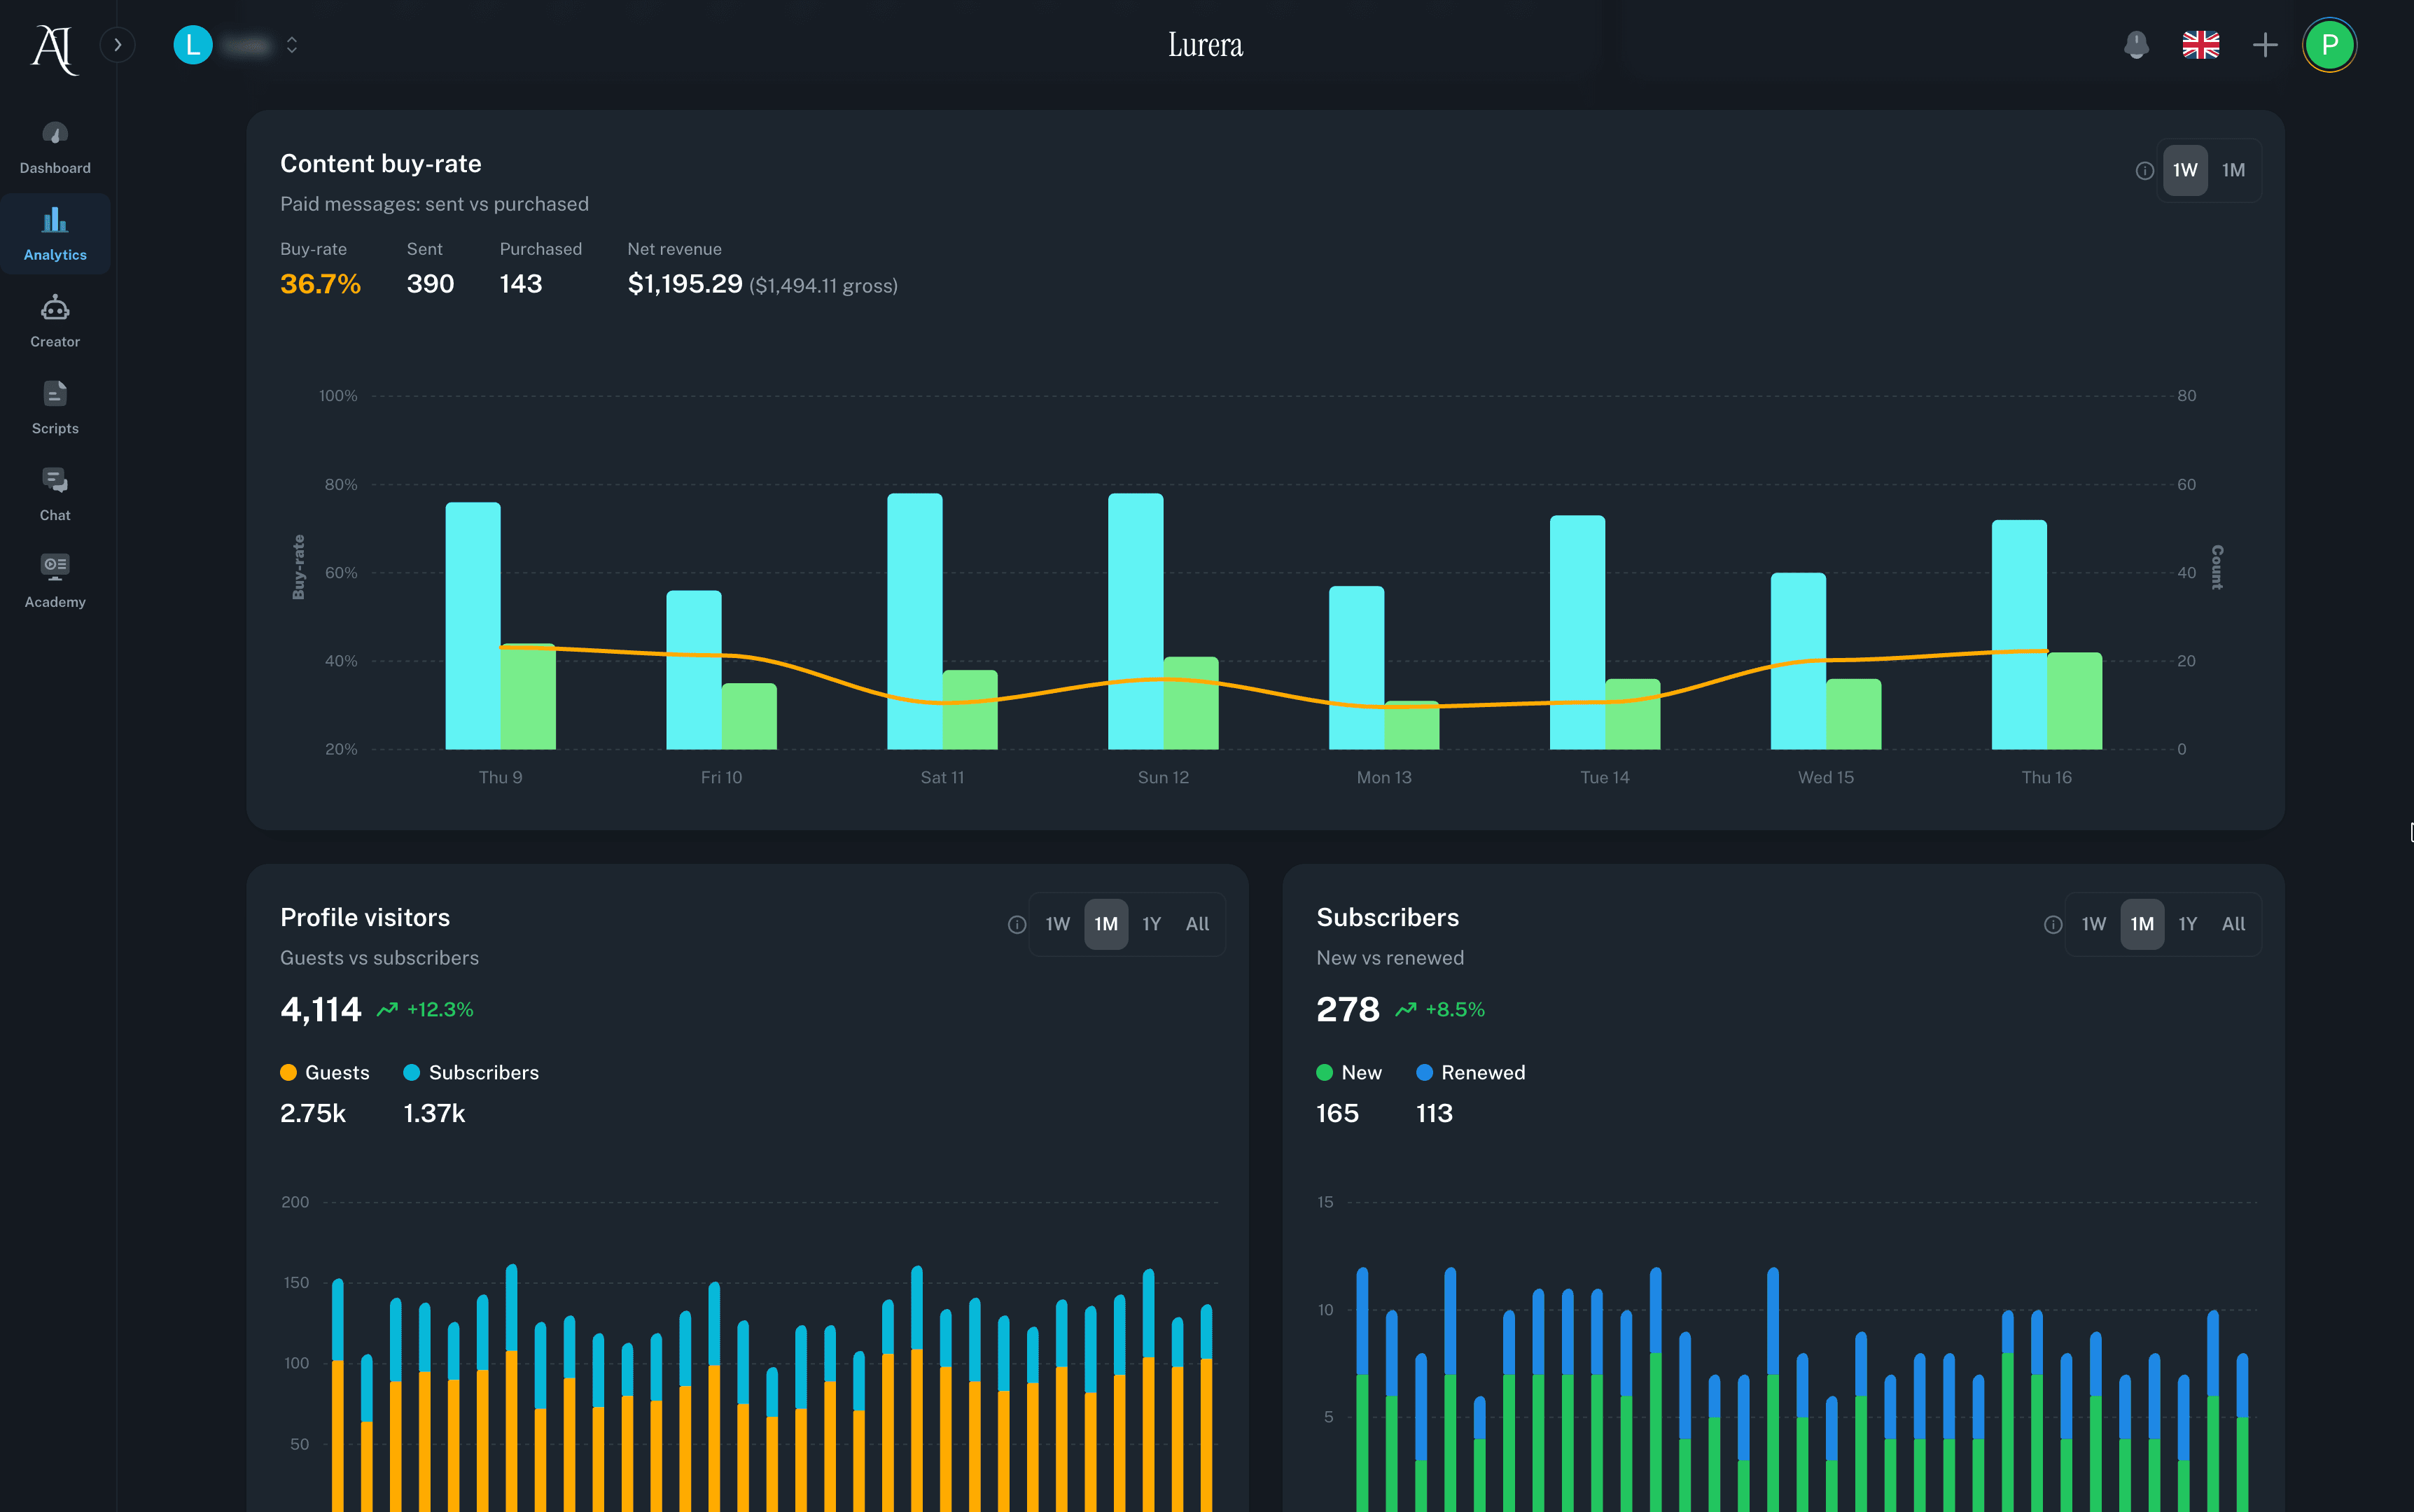Go to the Scripts section

coord(55,405)
